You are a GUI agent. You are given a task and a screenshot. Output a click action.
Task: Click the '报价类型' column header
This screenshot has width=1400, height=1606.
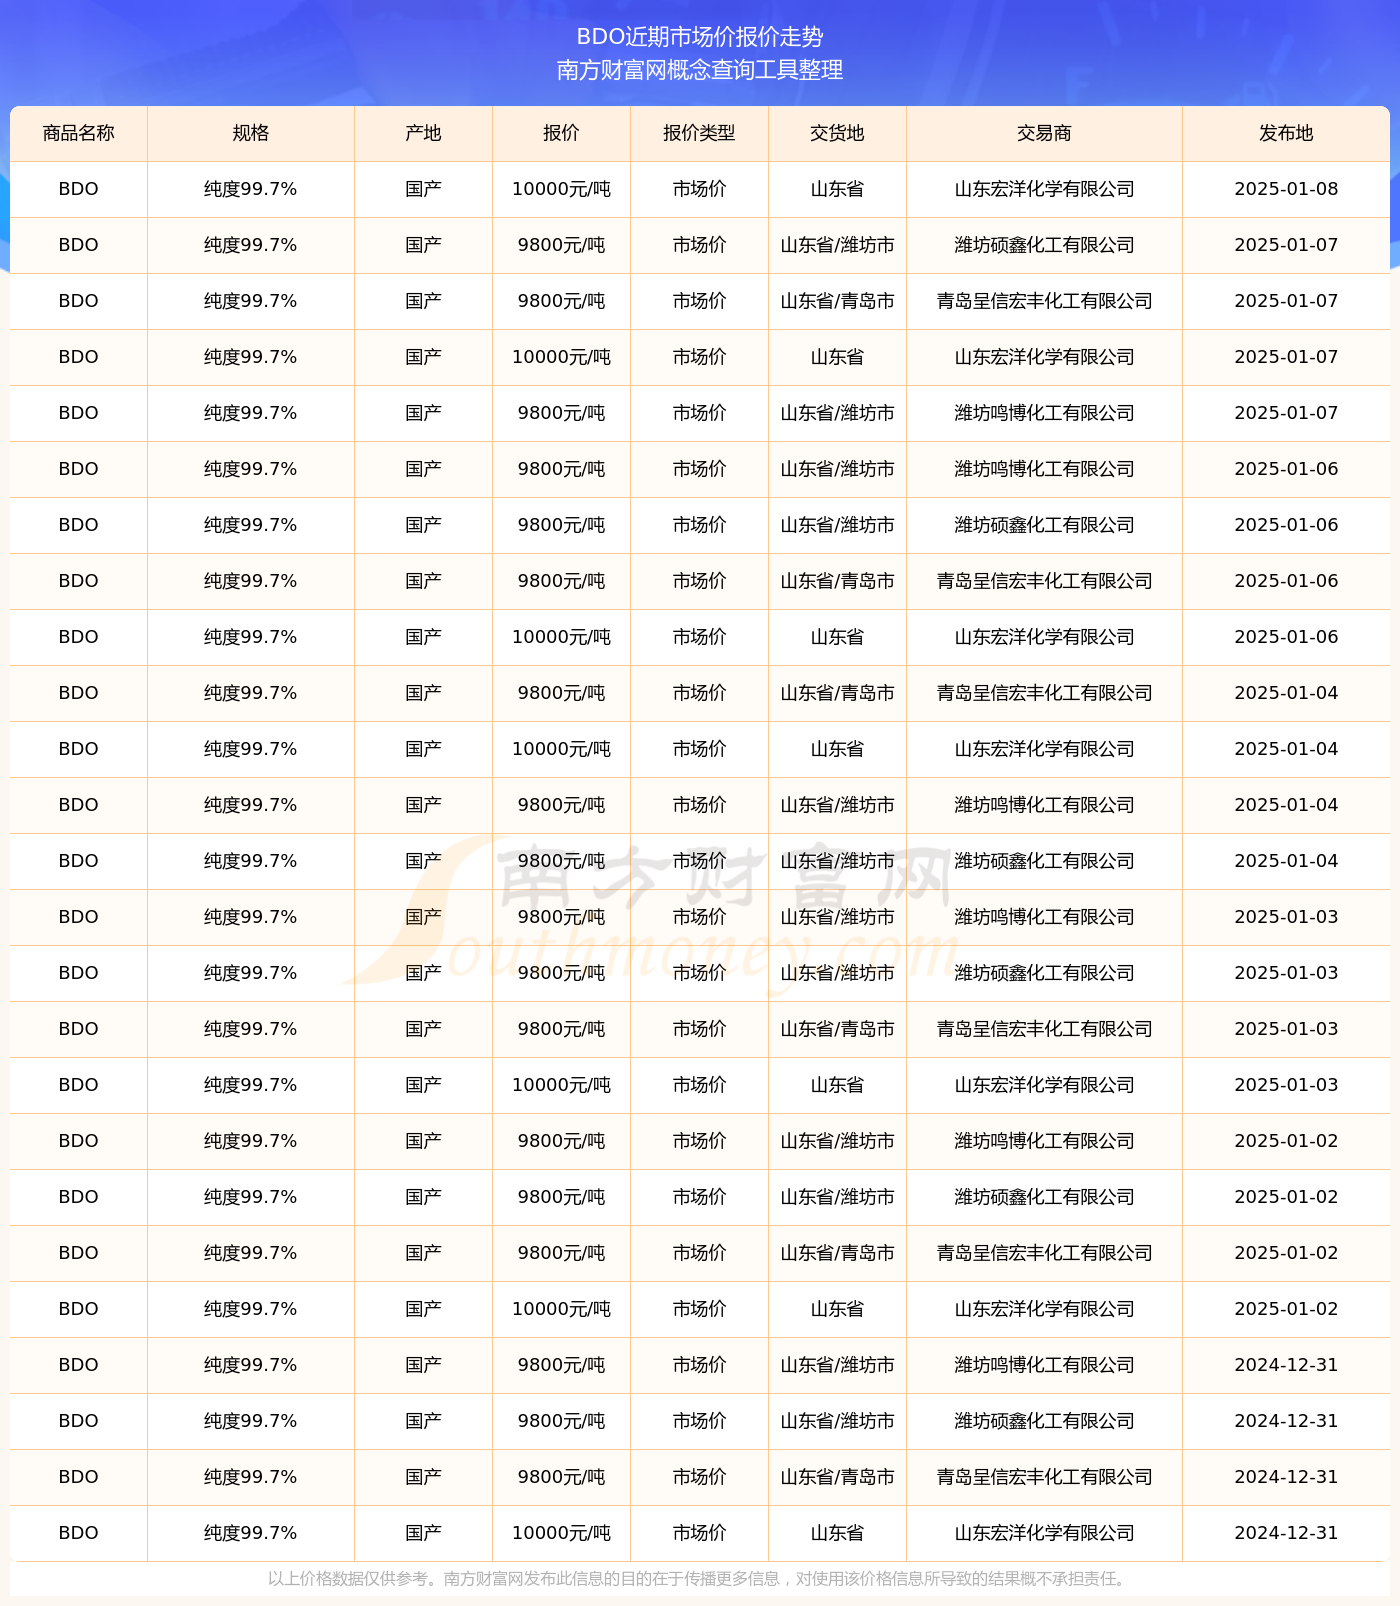(x=699, y=133)
